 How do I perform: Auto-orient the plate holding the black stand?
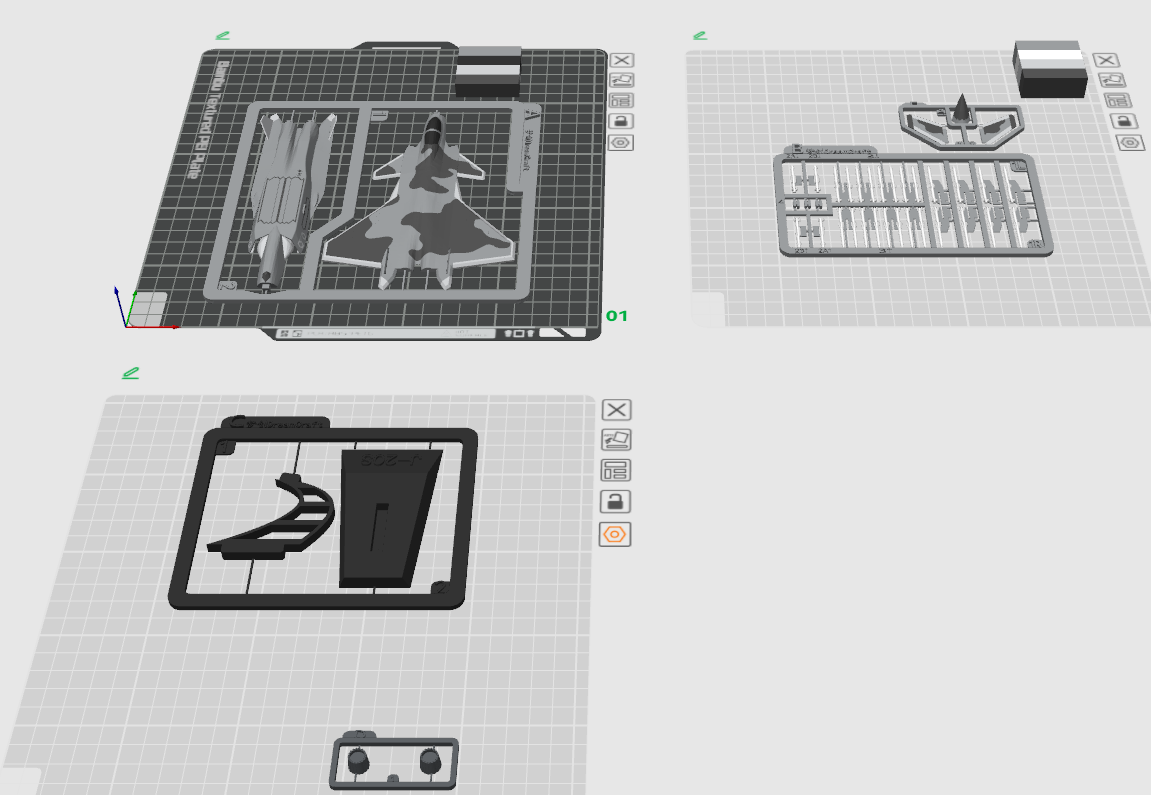616,440
